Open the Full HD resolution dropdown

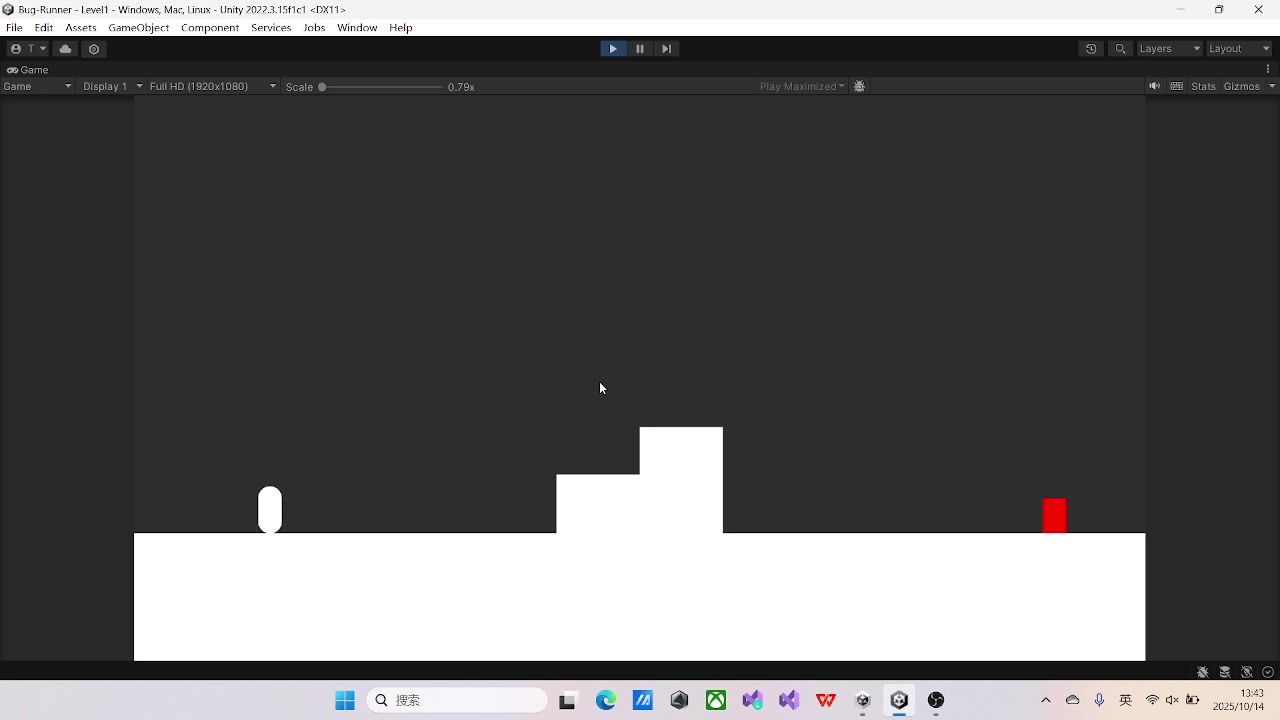(212, 87)
